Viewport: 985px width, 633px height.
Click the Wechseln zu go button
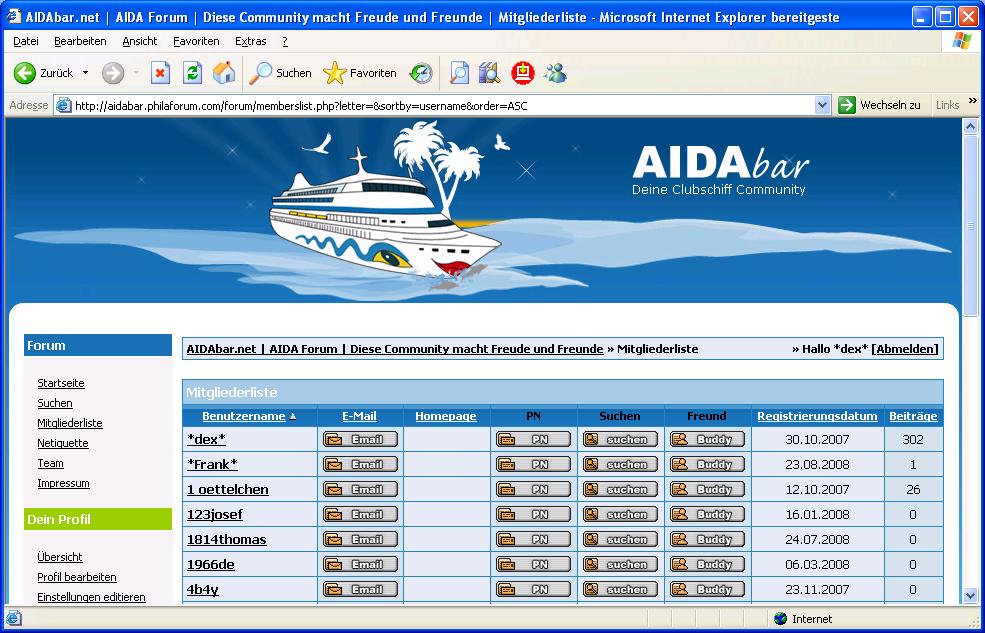(x=880, y=105)
